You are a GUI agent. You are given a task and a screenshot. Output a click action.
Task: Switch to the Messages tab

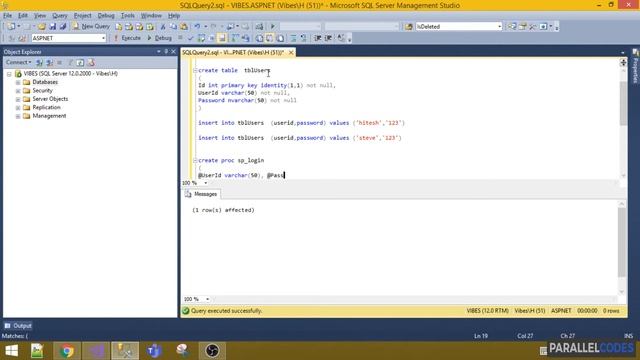coord(201,194)
